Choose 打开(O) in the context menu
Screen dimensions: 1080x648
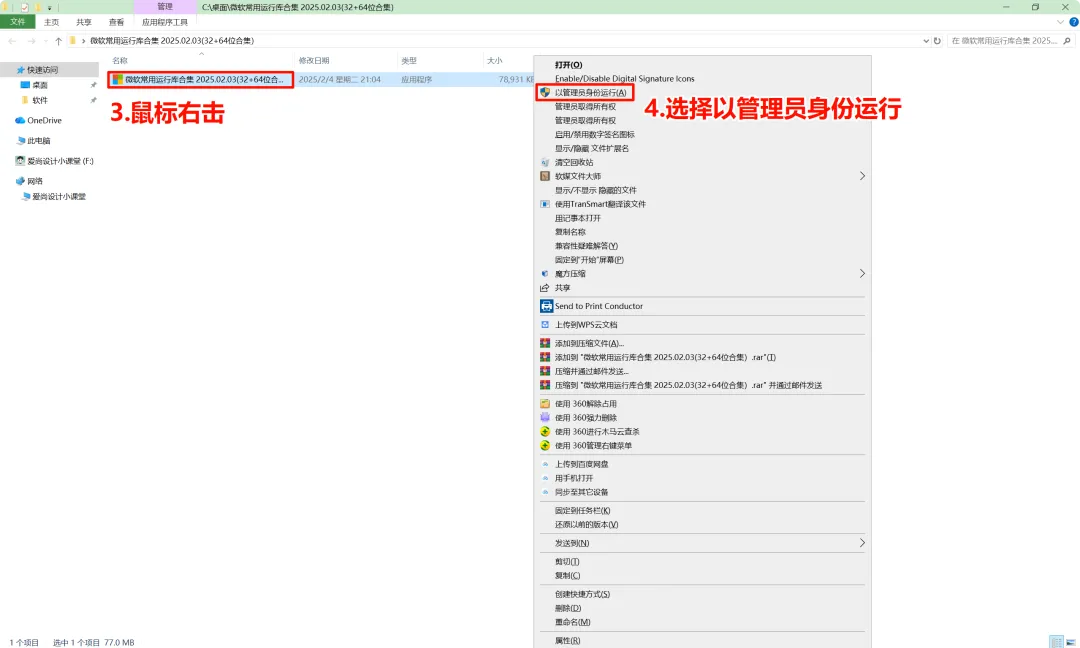click(x=569, y=65)
